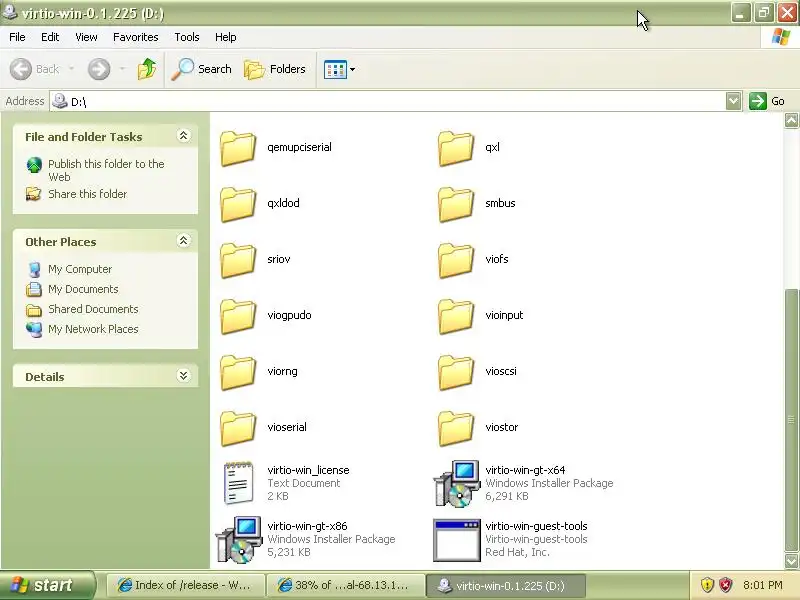Click the scrollbar down arrow

pyautogui.click(x=791, y=561)
